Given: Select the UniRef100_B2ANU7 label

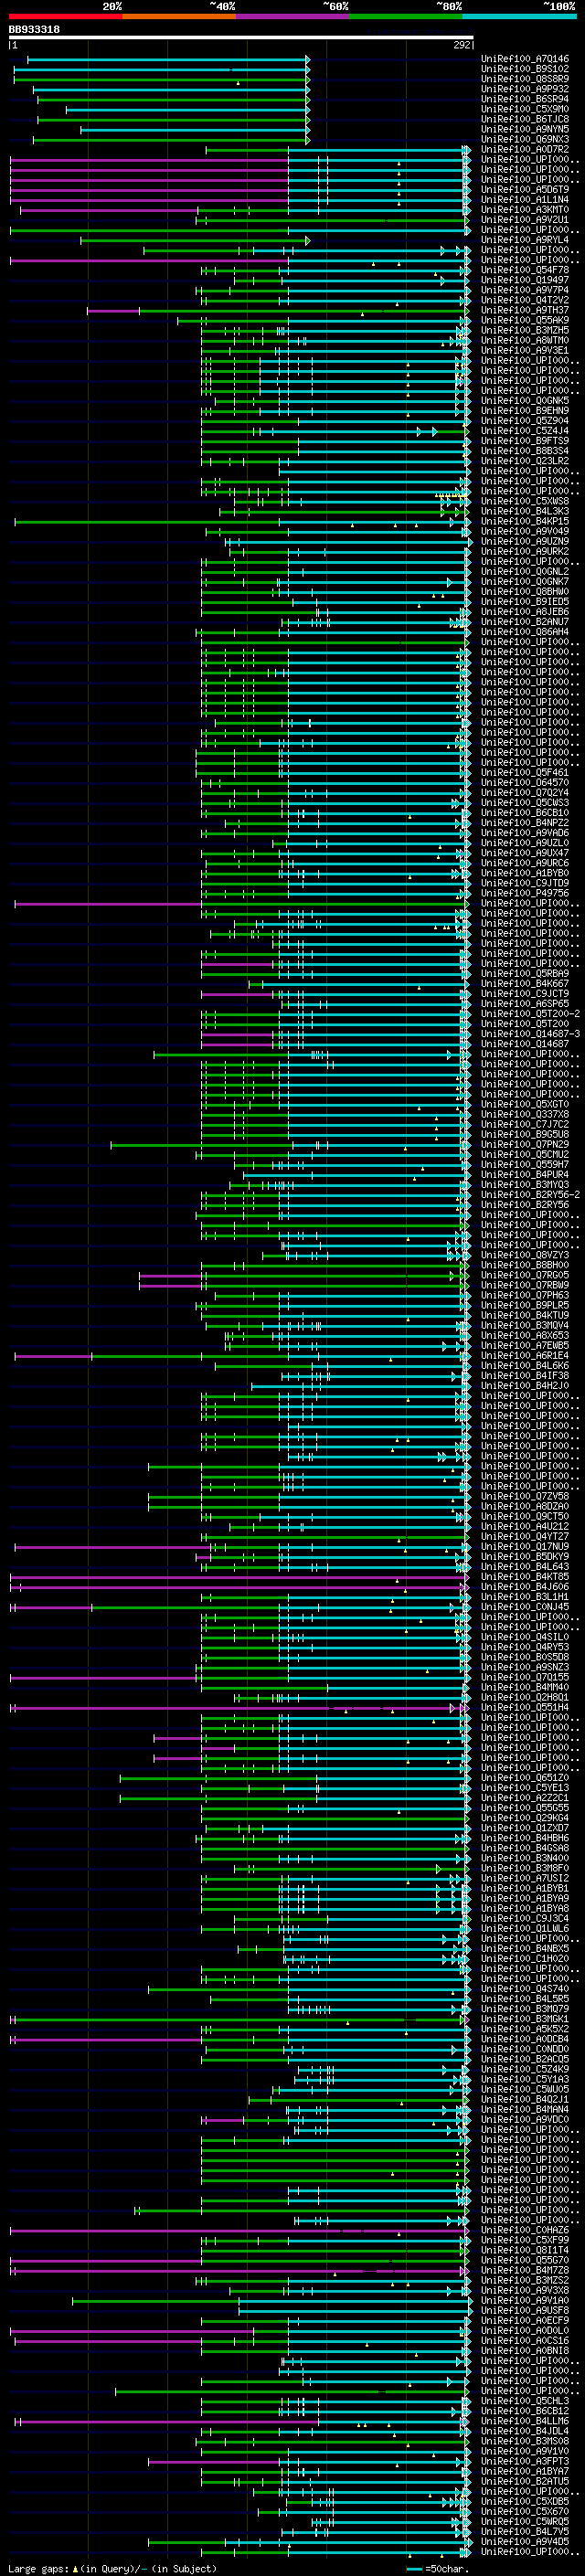Looking at the screenshot, I should click(x=525, y=622).
